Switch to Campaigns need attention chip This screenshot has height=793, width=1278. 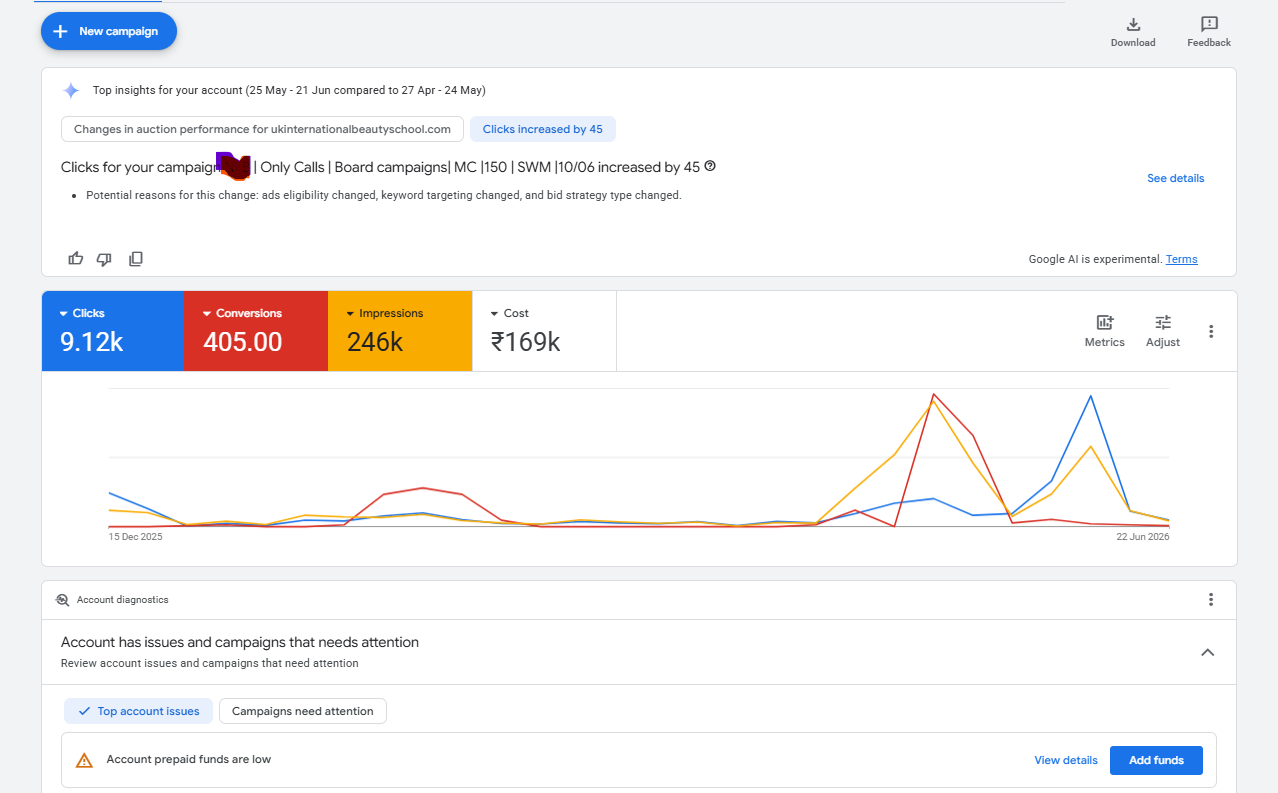click(303, 711)
